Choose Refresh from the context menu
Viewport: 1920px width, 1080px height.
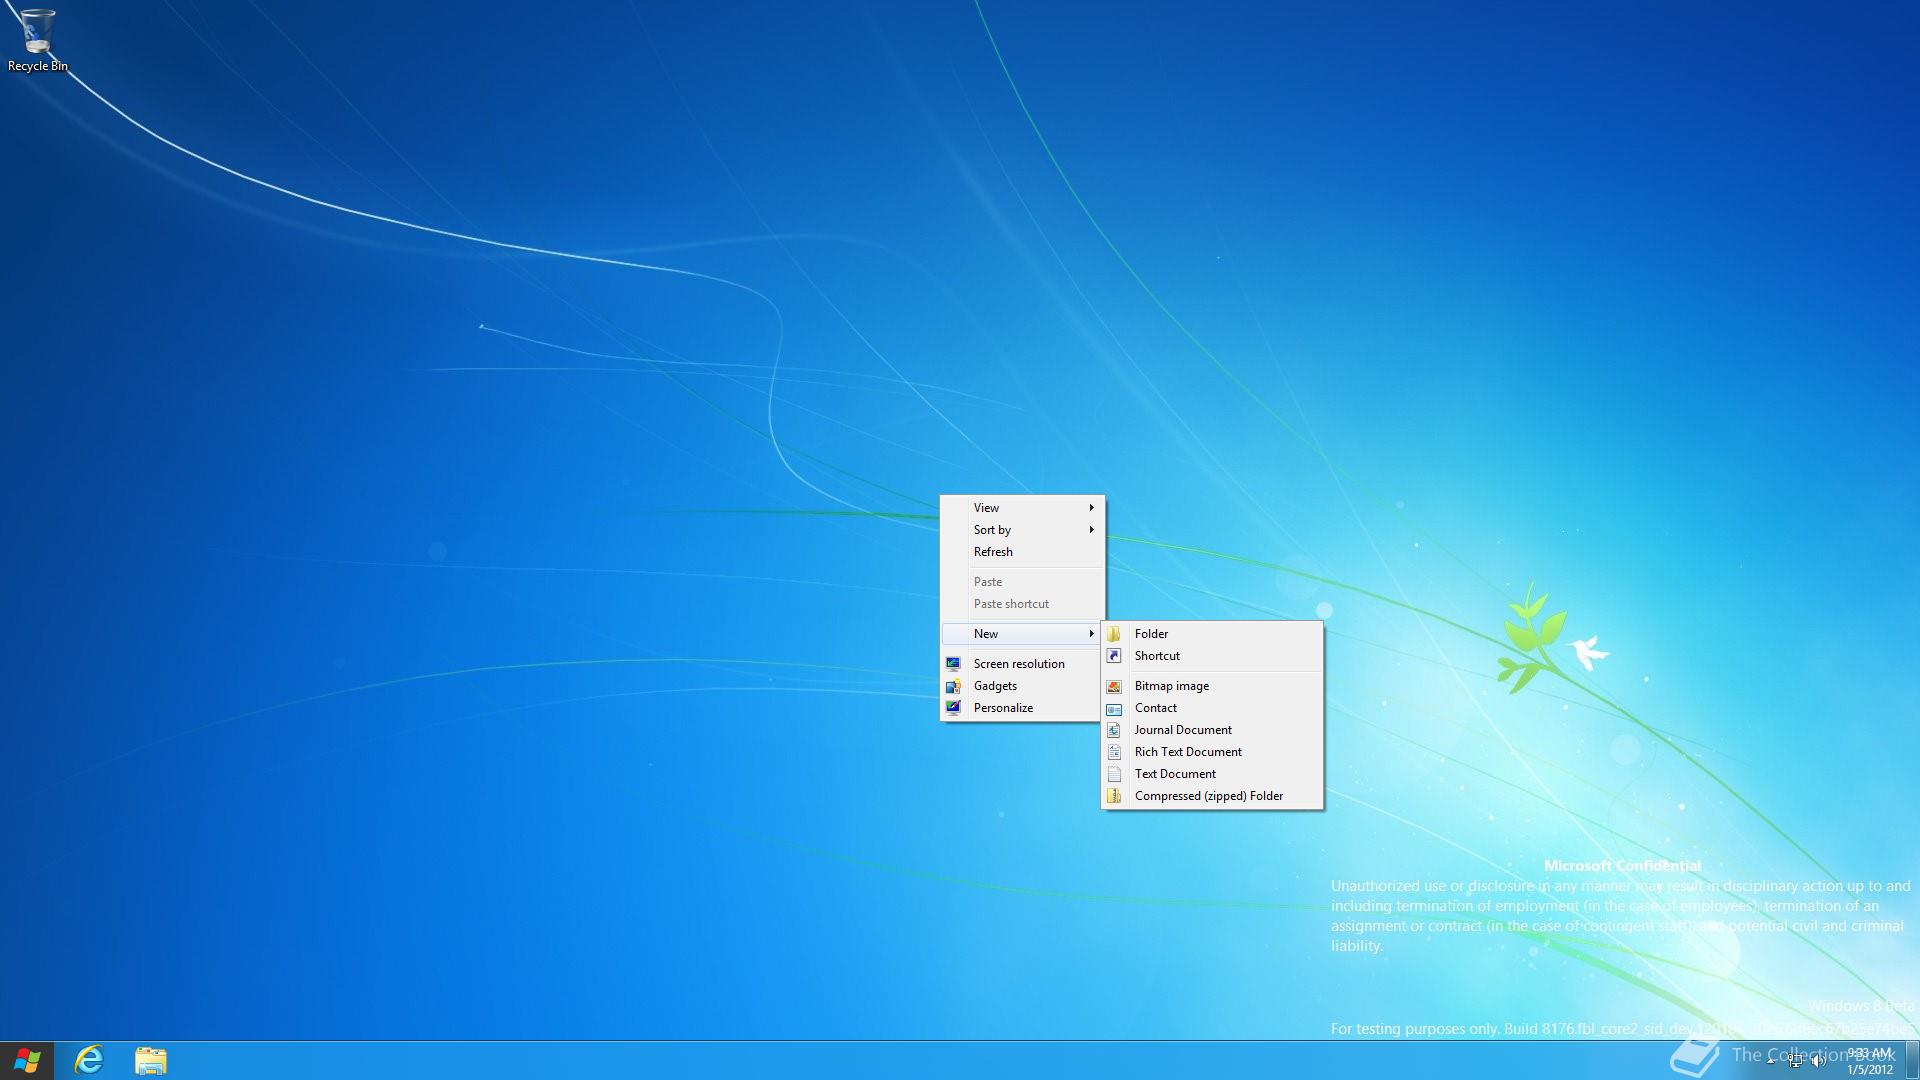point(1022,552)
